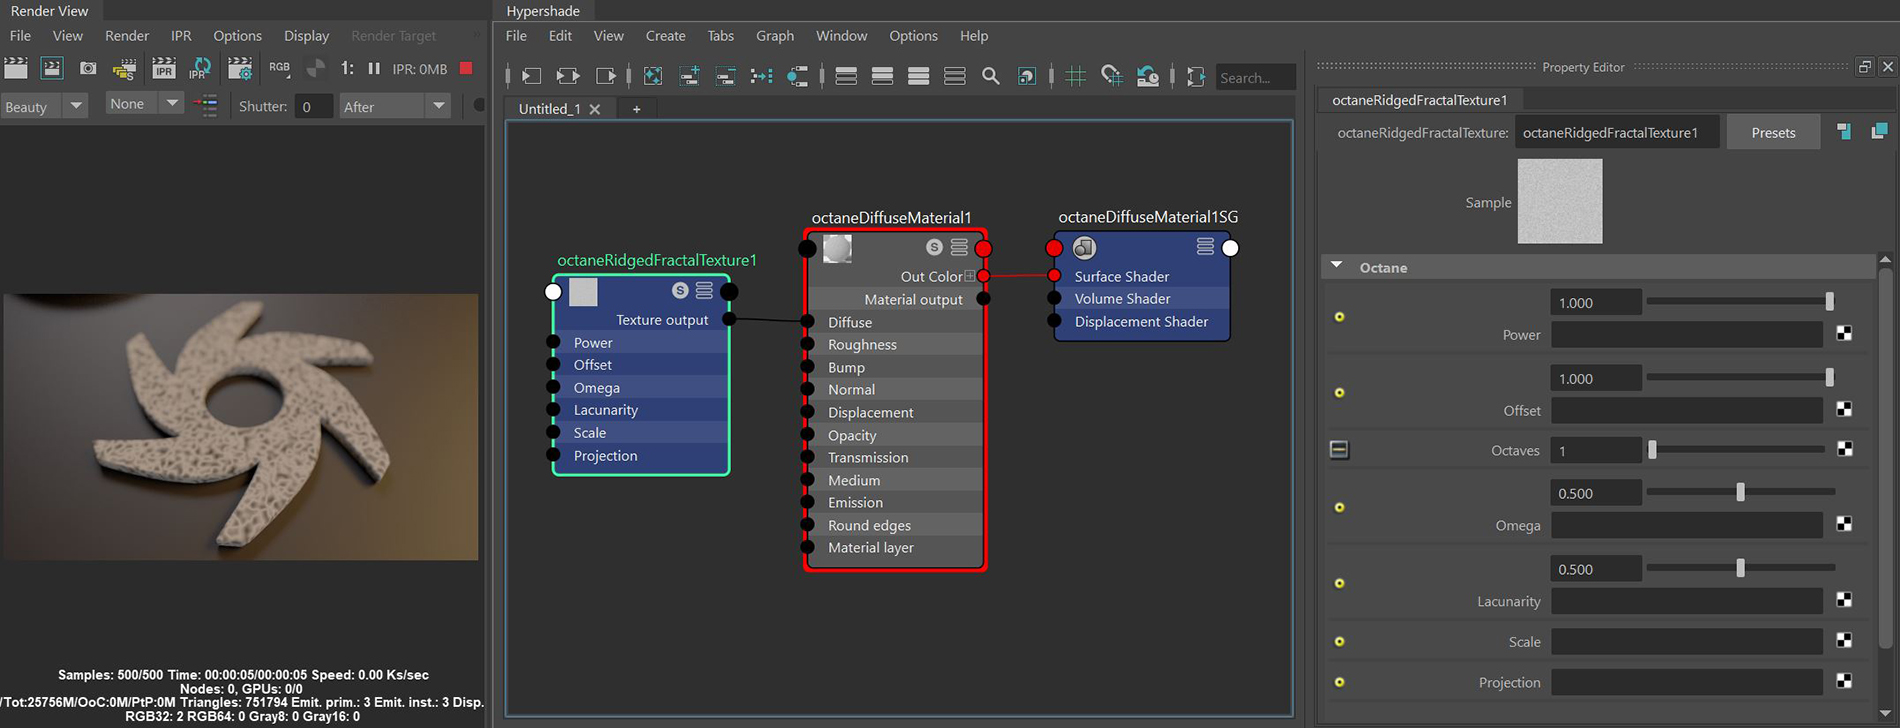Set nodes to simple view mode

846,76
